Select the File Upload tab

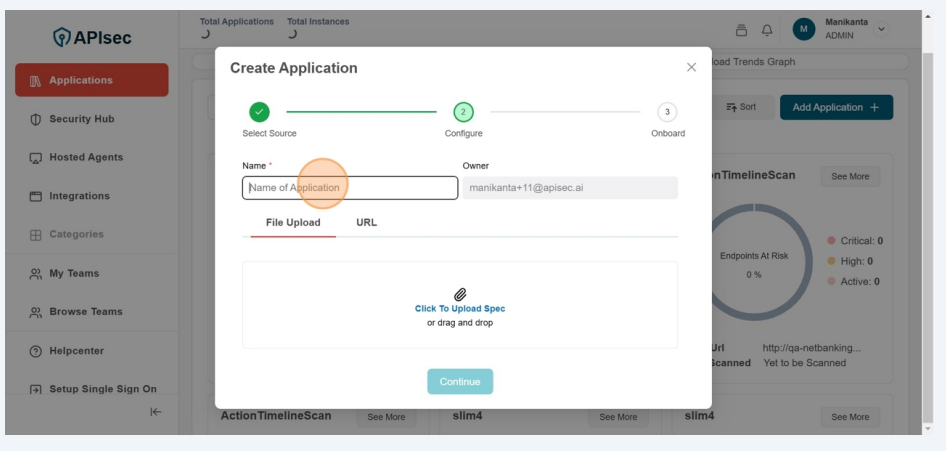click(293, 222)
